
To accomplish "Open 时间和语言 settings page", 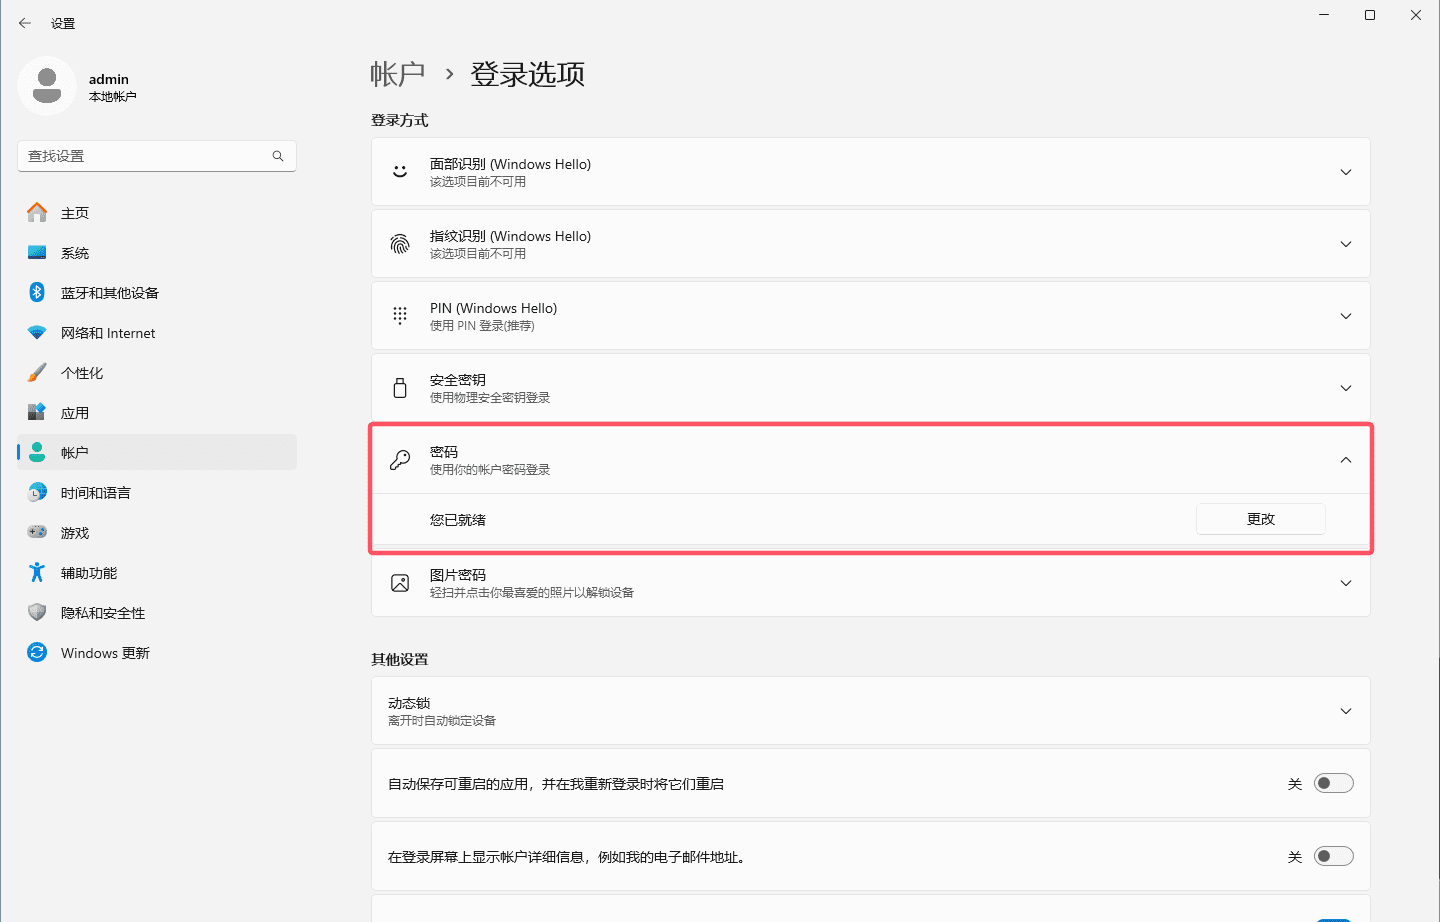I will 157,492.
